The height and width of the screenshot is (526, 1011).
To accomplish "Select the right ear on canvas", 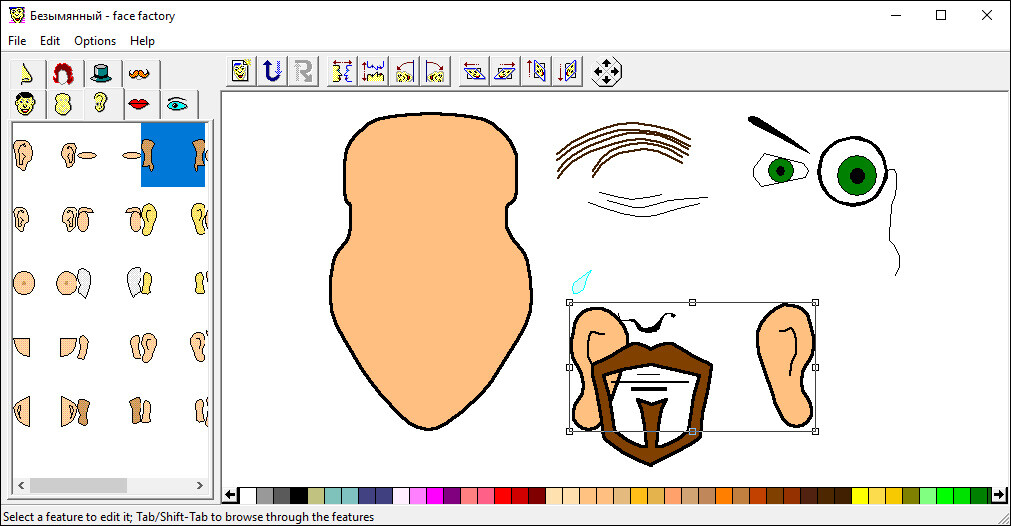I will tap(785, 365).
